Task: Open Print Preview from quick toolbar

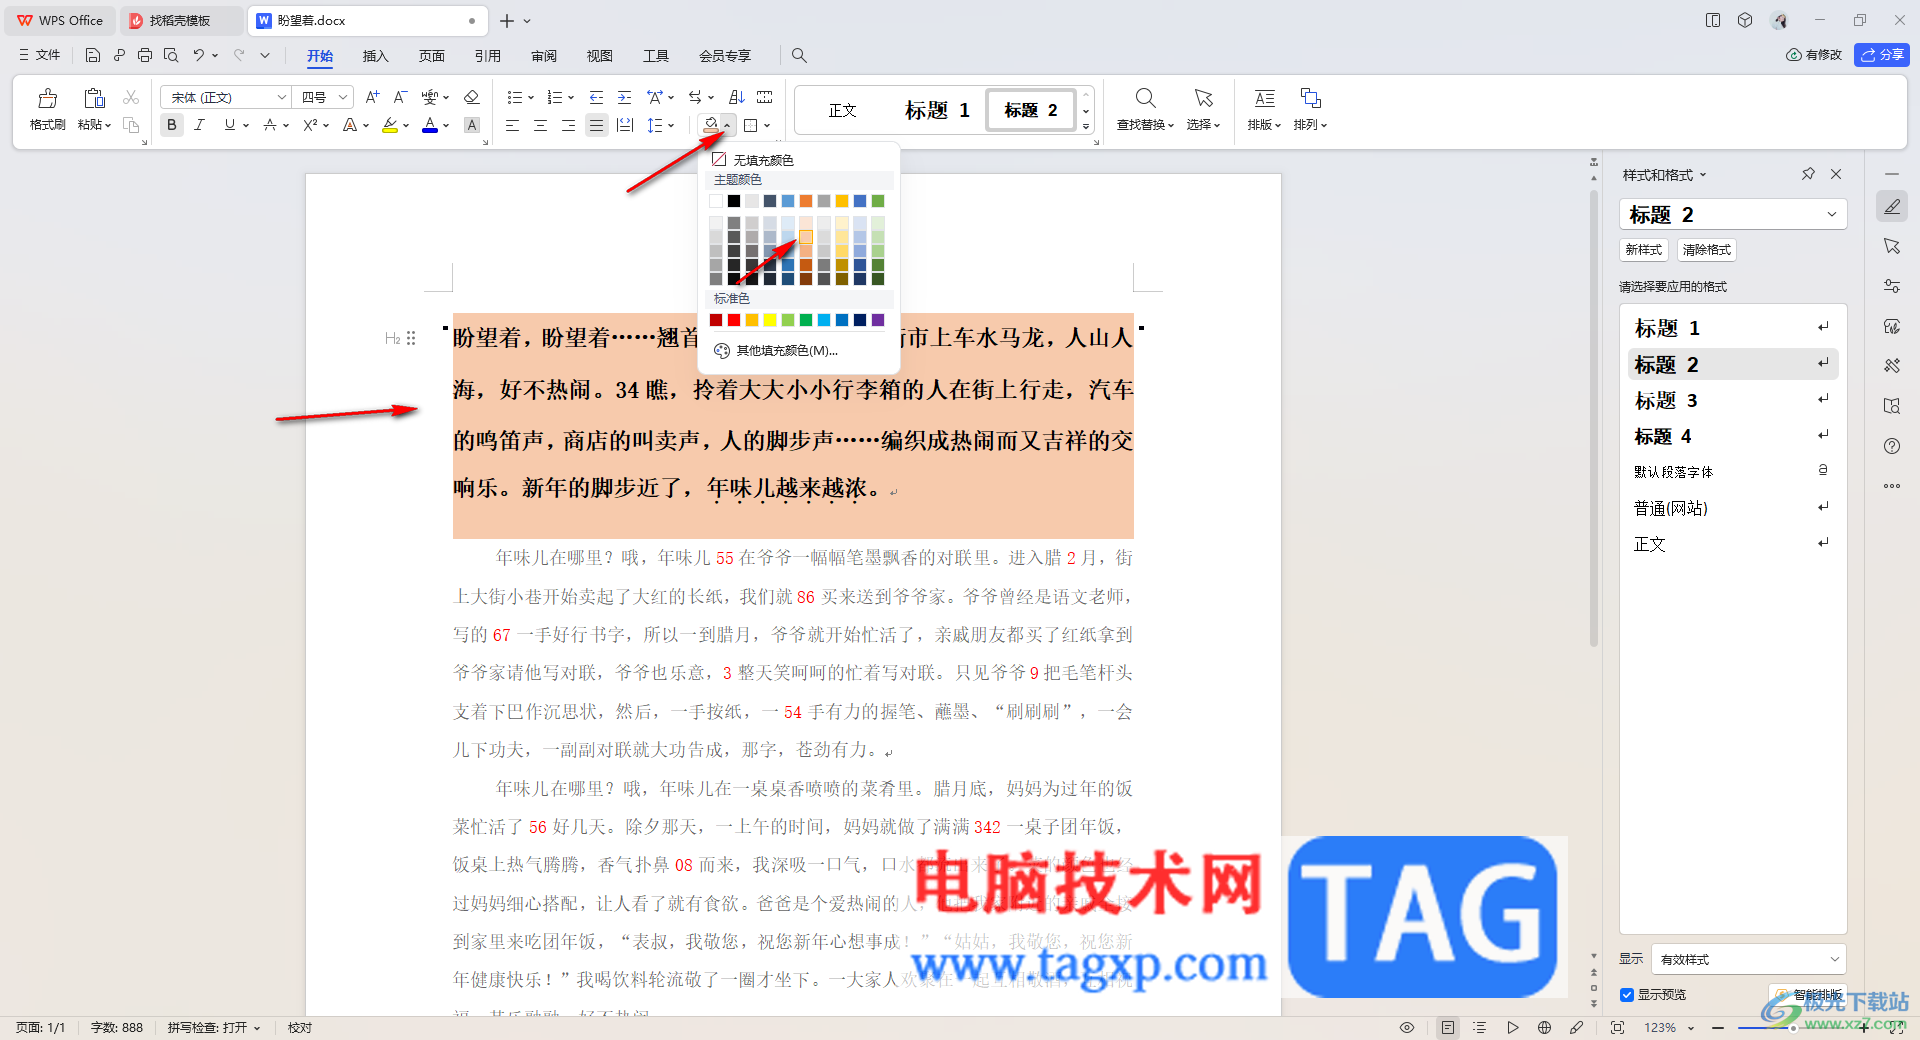Action: (171, 55)
